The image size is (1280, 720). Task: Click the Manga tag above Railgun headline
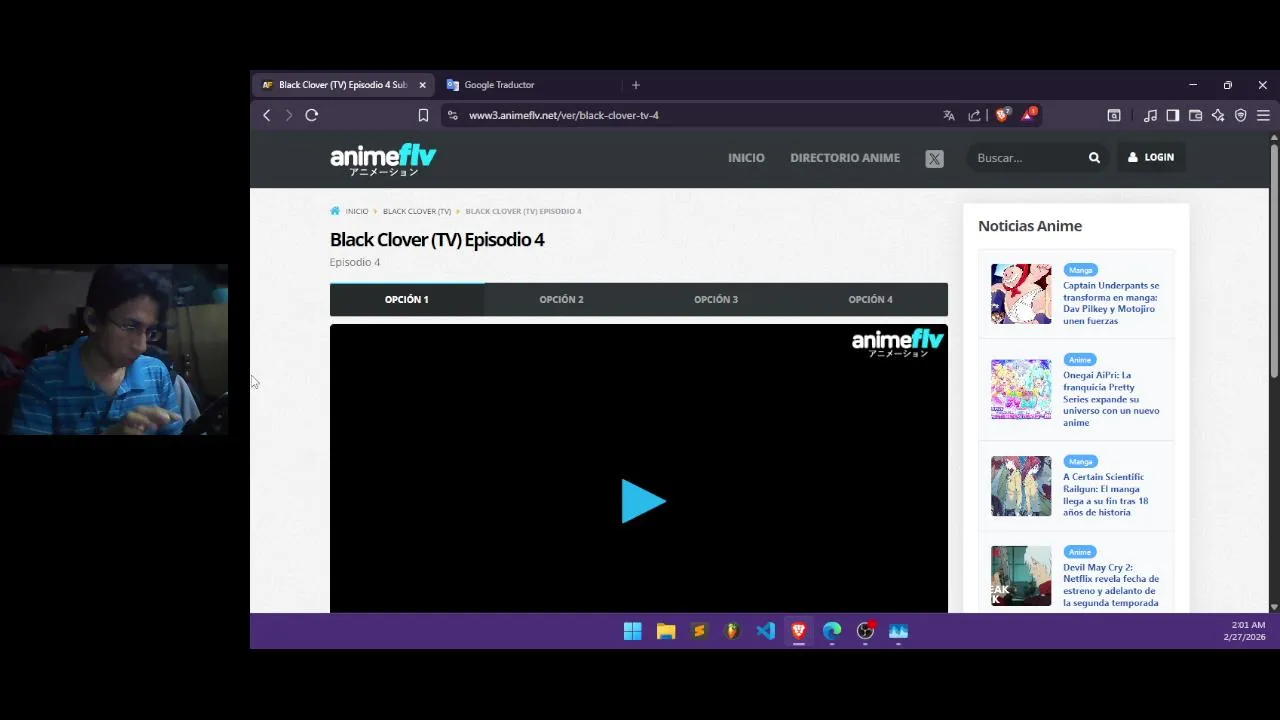pos(1080,462)
